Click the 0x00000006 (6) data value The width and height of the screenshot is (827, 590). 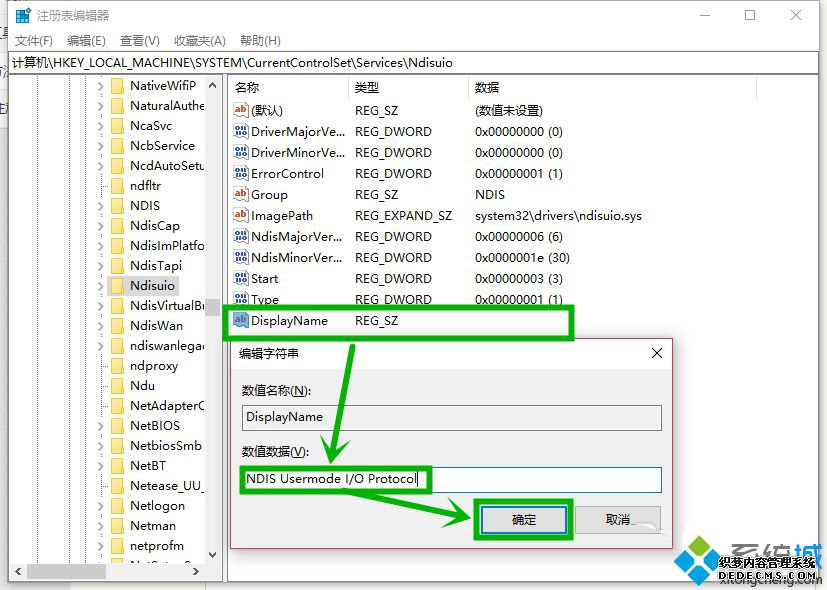pyautogui.click(x=518, y=237)
